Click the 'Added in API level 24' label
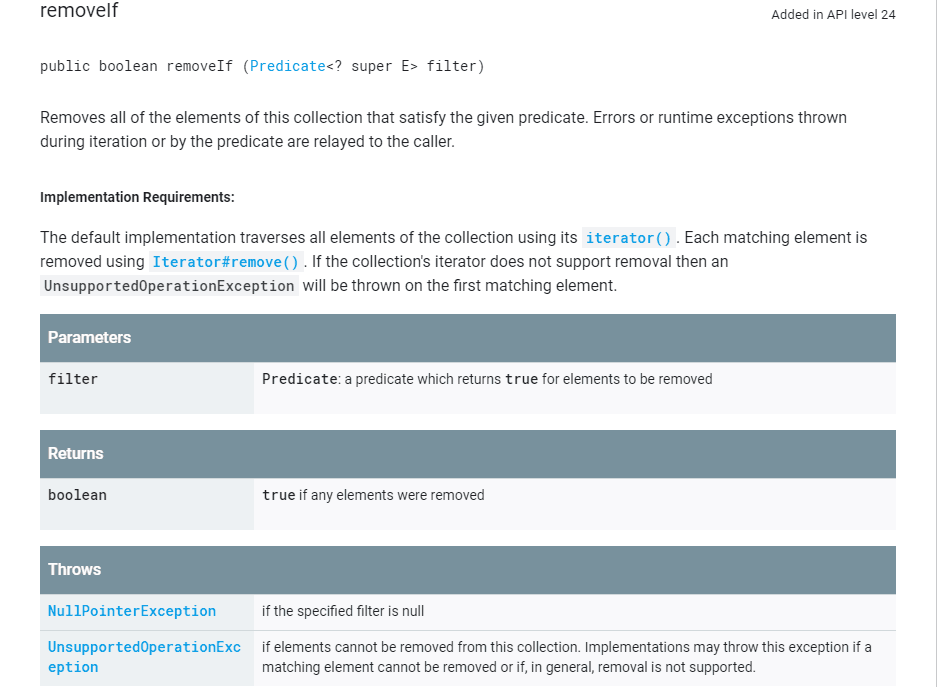Viewport: 937px width, 687px height. point(833,14)
